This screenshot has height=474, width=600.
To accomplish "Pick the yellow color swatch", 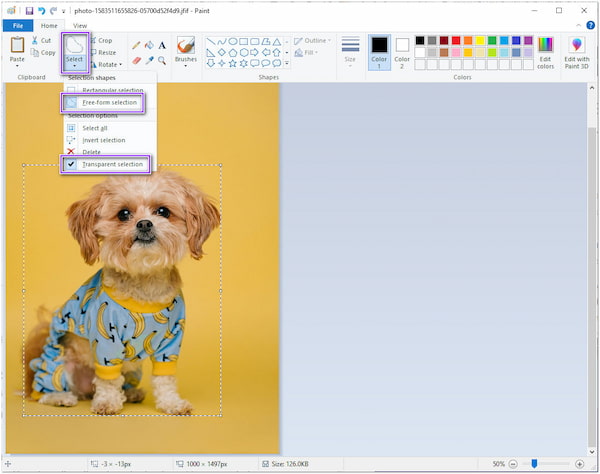I will point(480,40).
